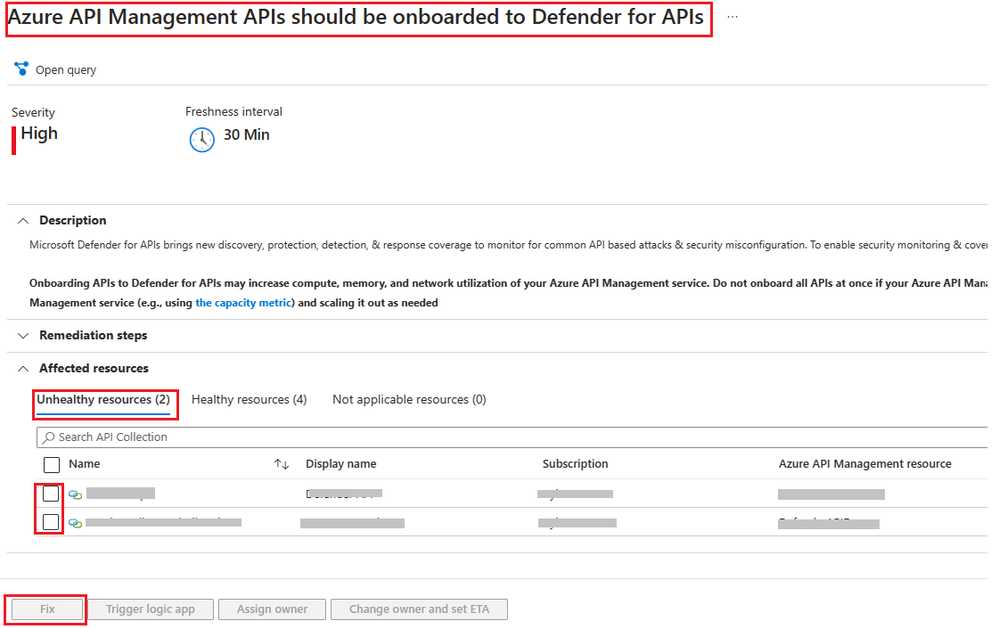Click the API link icon in first resource row
999x628 pixels.
pos(75,494)
